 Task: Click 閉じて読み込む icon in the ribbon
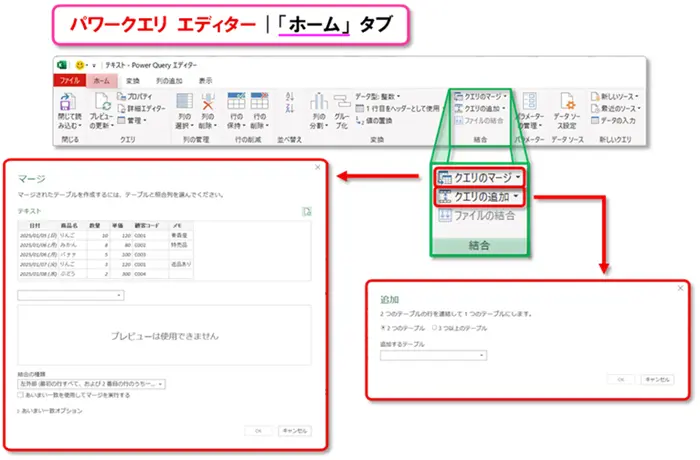[68, 102]
